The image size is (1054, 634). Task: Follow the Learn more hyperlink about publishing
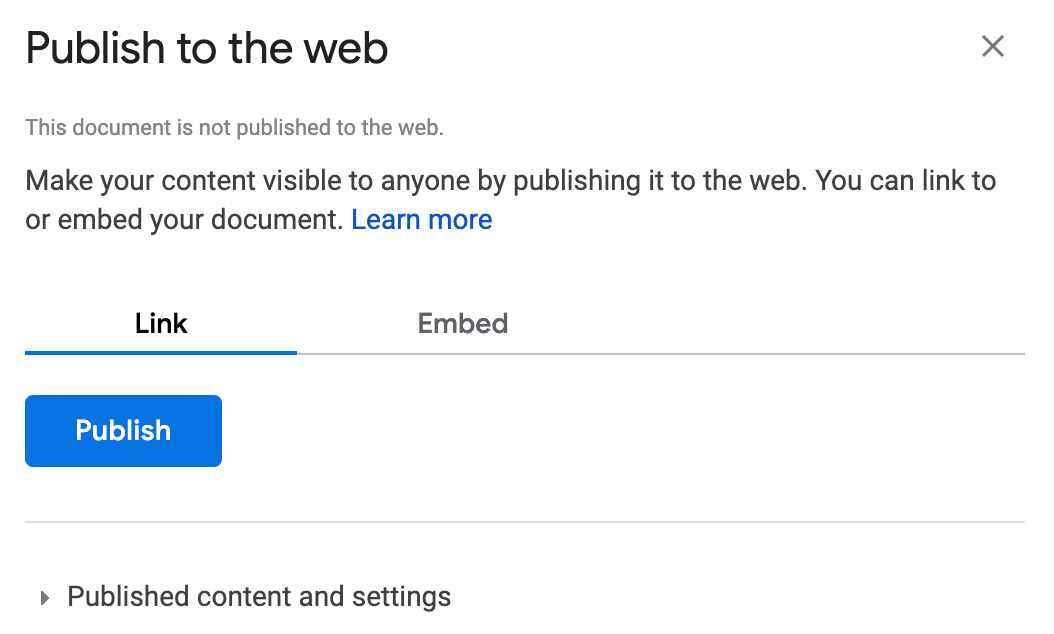point(421,220)
